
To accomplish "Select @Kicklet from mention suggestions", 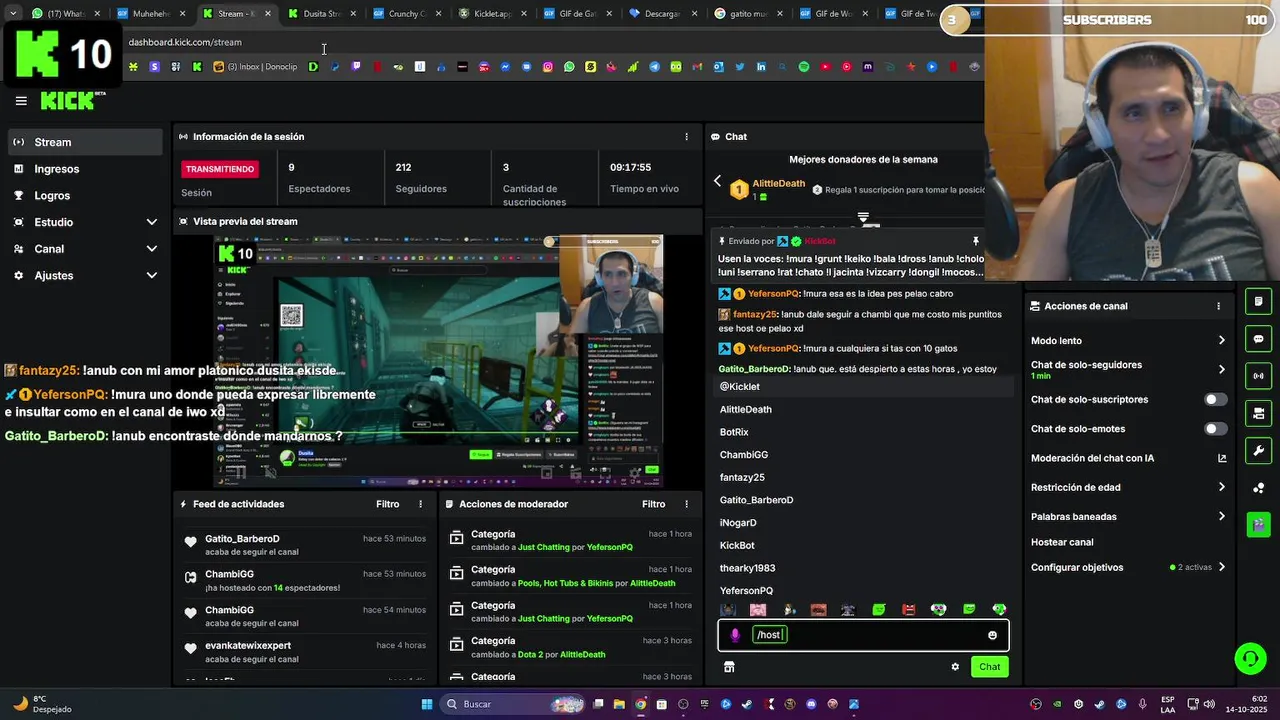I will (863, 387).
